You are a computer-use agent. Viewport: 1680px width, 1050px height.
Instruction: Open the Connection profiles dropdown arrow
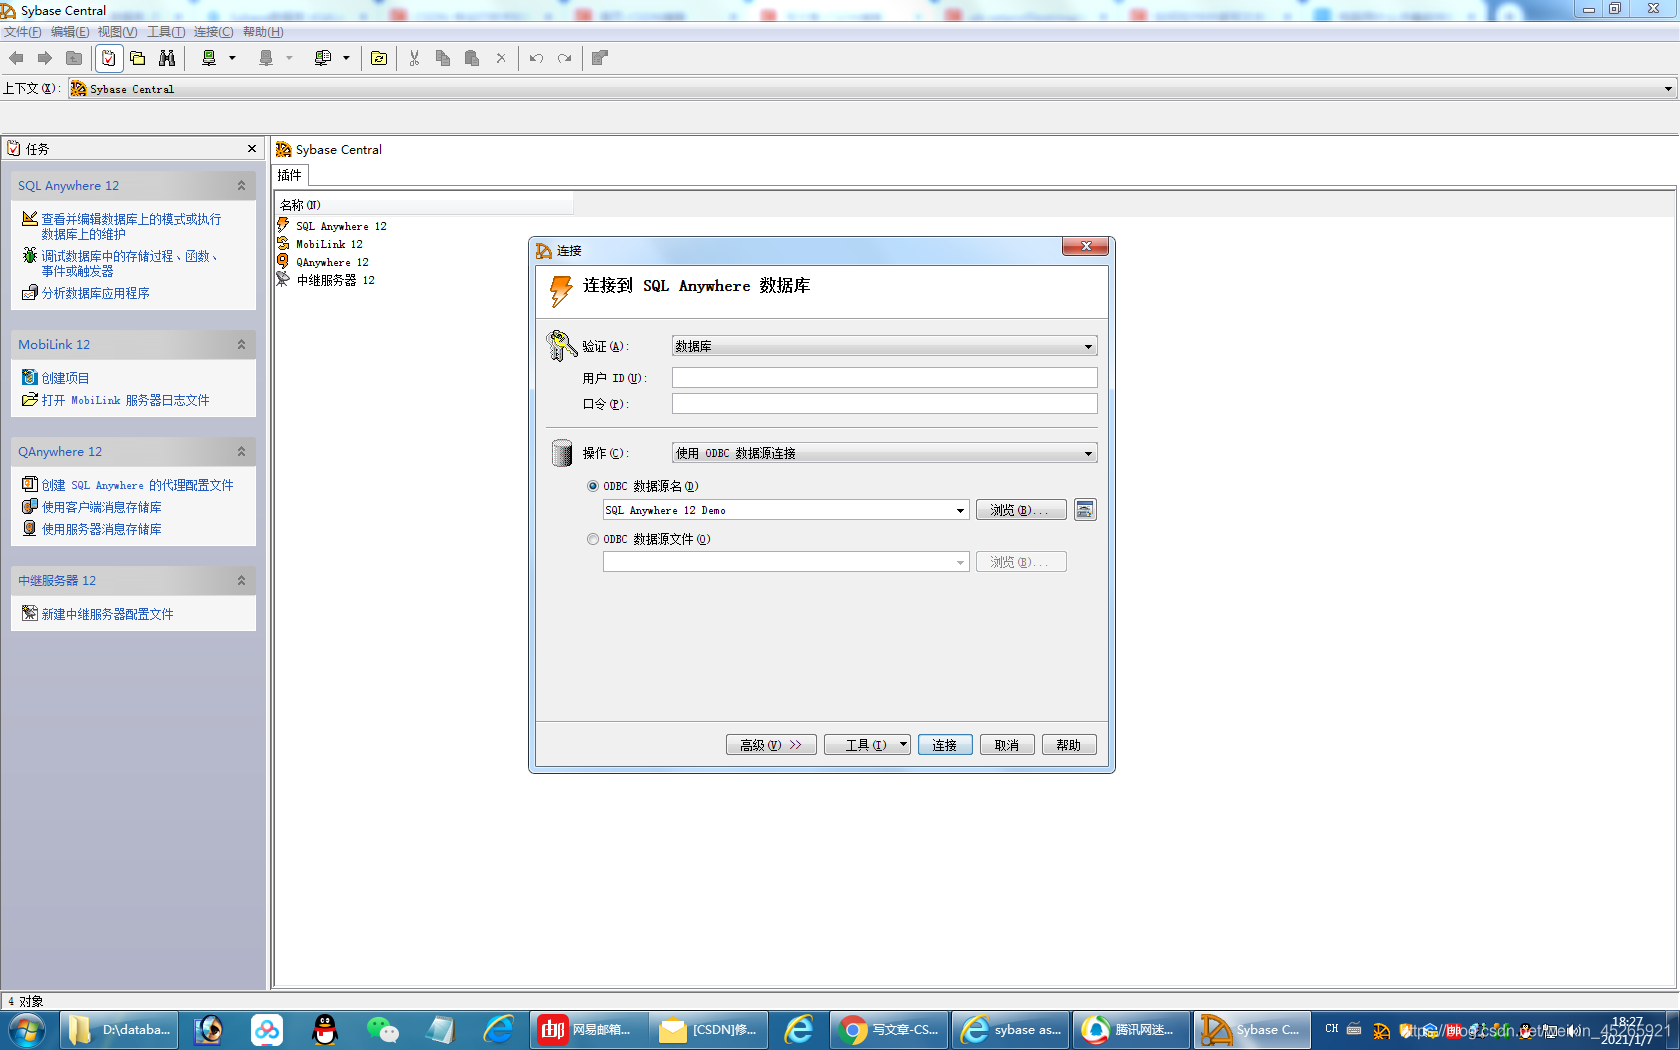point(346,58)
